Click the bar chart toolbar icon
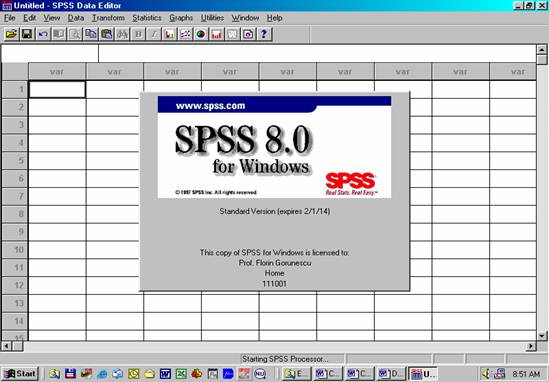The width and height of the screenshot is (549, 382). click(169, 34)
